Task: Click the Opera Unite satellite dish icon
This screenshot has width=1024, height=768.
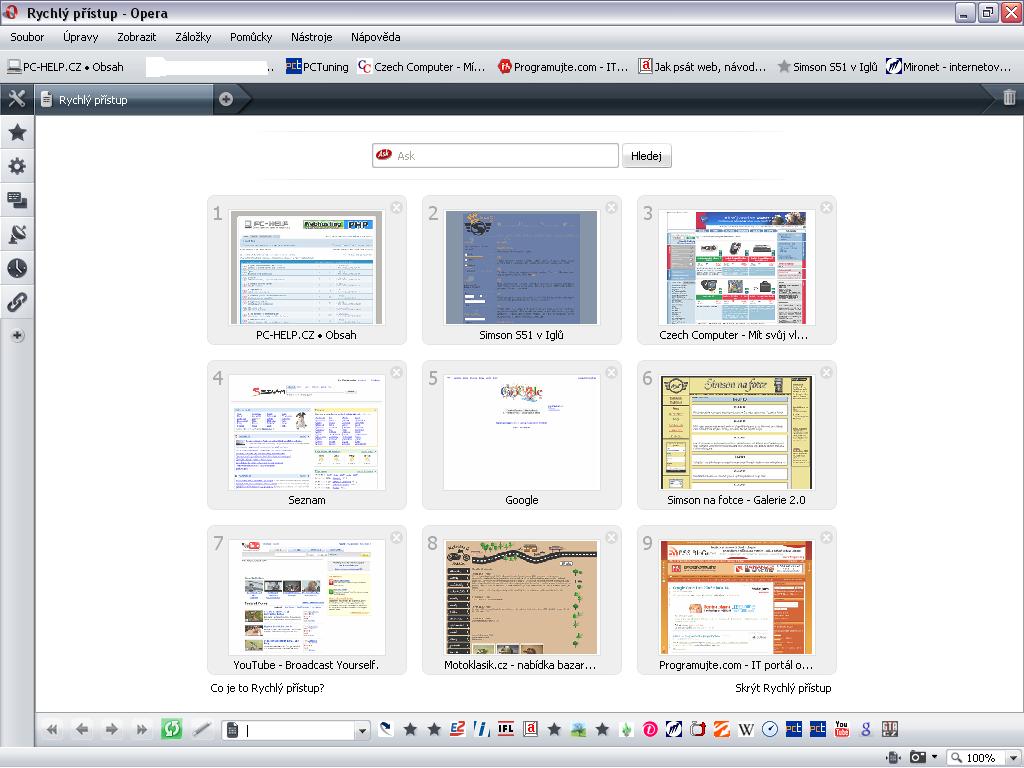Action: coord(17,235)
